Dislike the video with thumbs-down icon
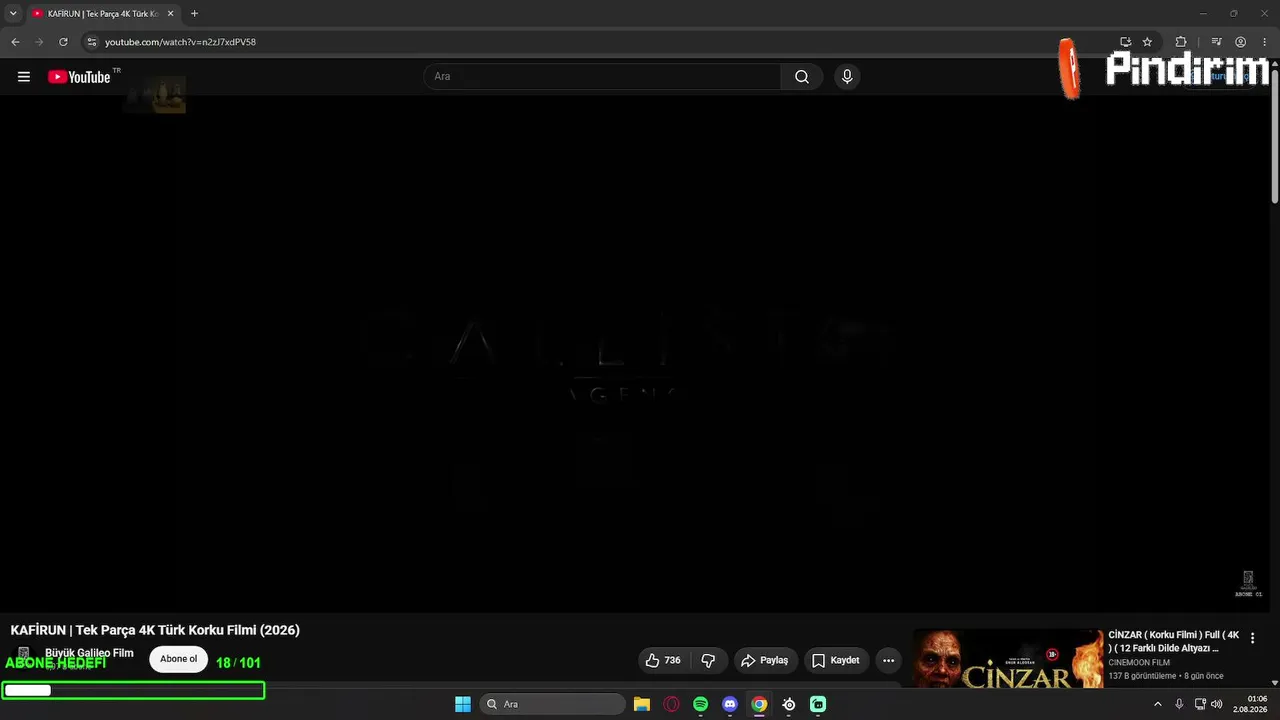Screen dimensions: 1280x720 click(709, 660)
